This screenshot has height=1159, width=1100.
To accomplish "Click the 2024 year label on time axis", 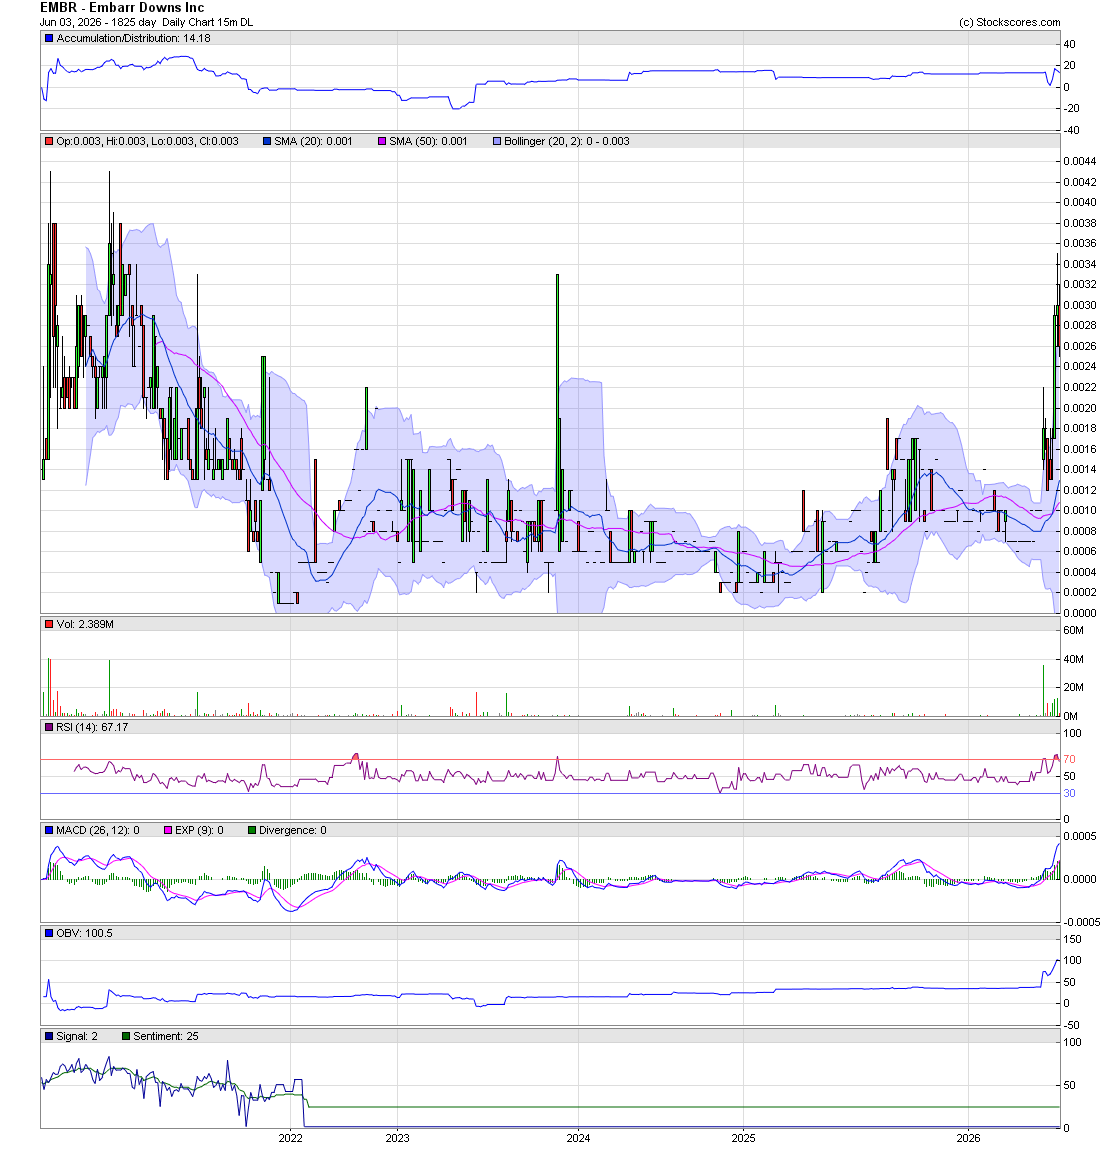I will (x=578, y=1138).
